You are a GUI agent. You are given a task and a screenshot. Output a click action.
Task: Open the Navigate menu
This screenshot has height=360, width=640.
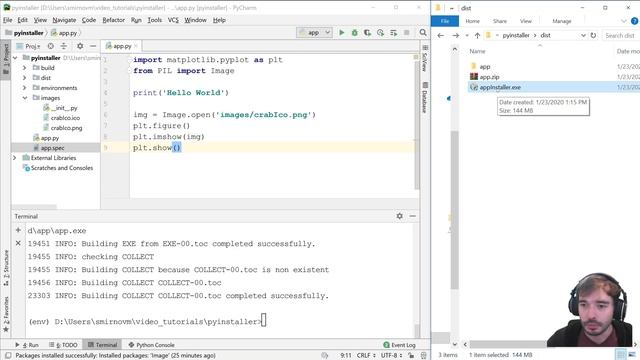coord(64,20)
